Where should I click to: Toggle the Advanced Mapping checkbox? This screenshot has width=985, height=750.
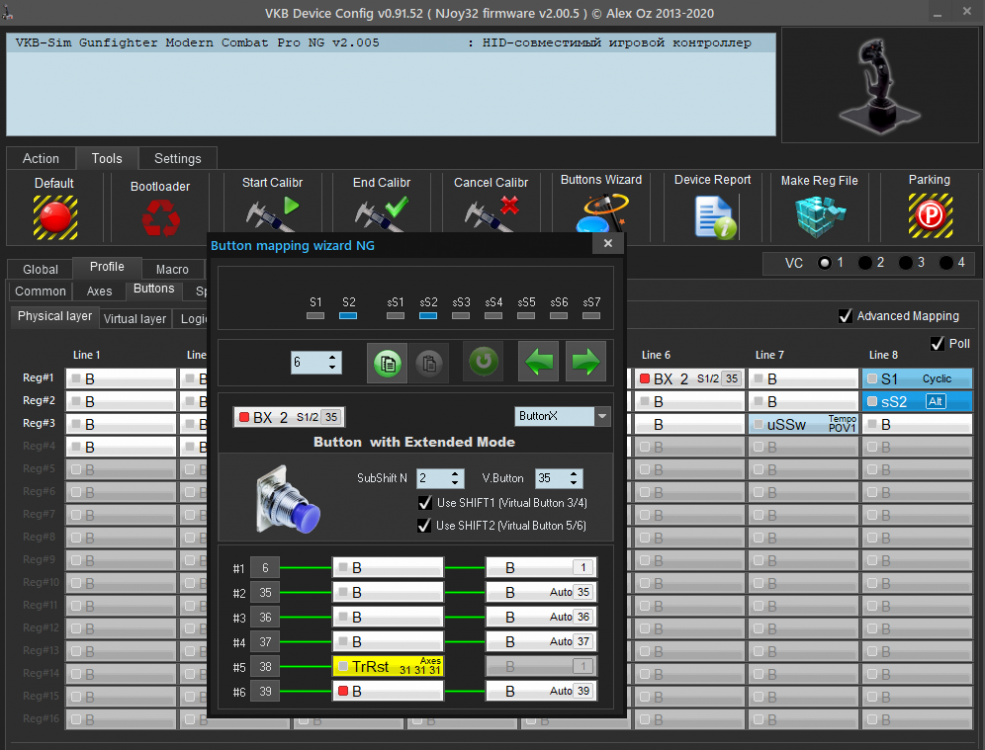[x=845, y=316]
